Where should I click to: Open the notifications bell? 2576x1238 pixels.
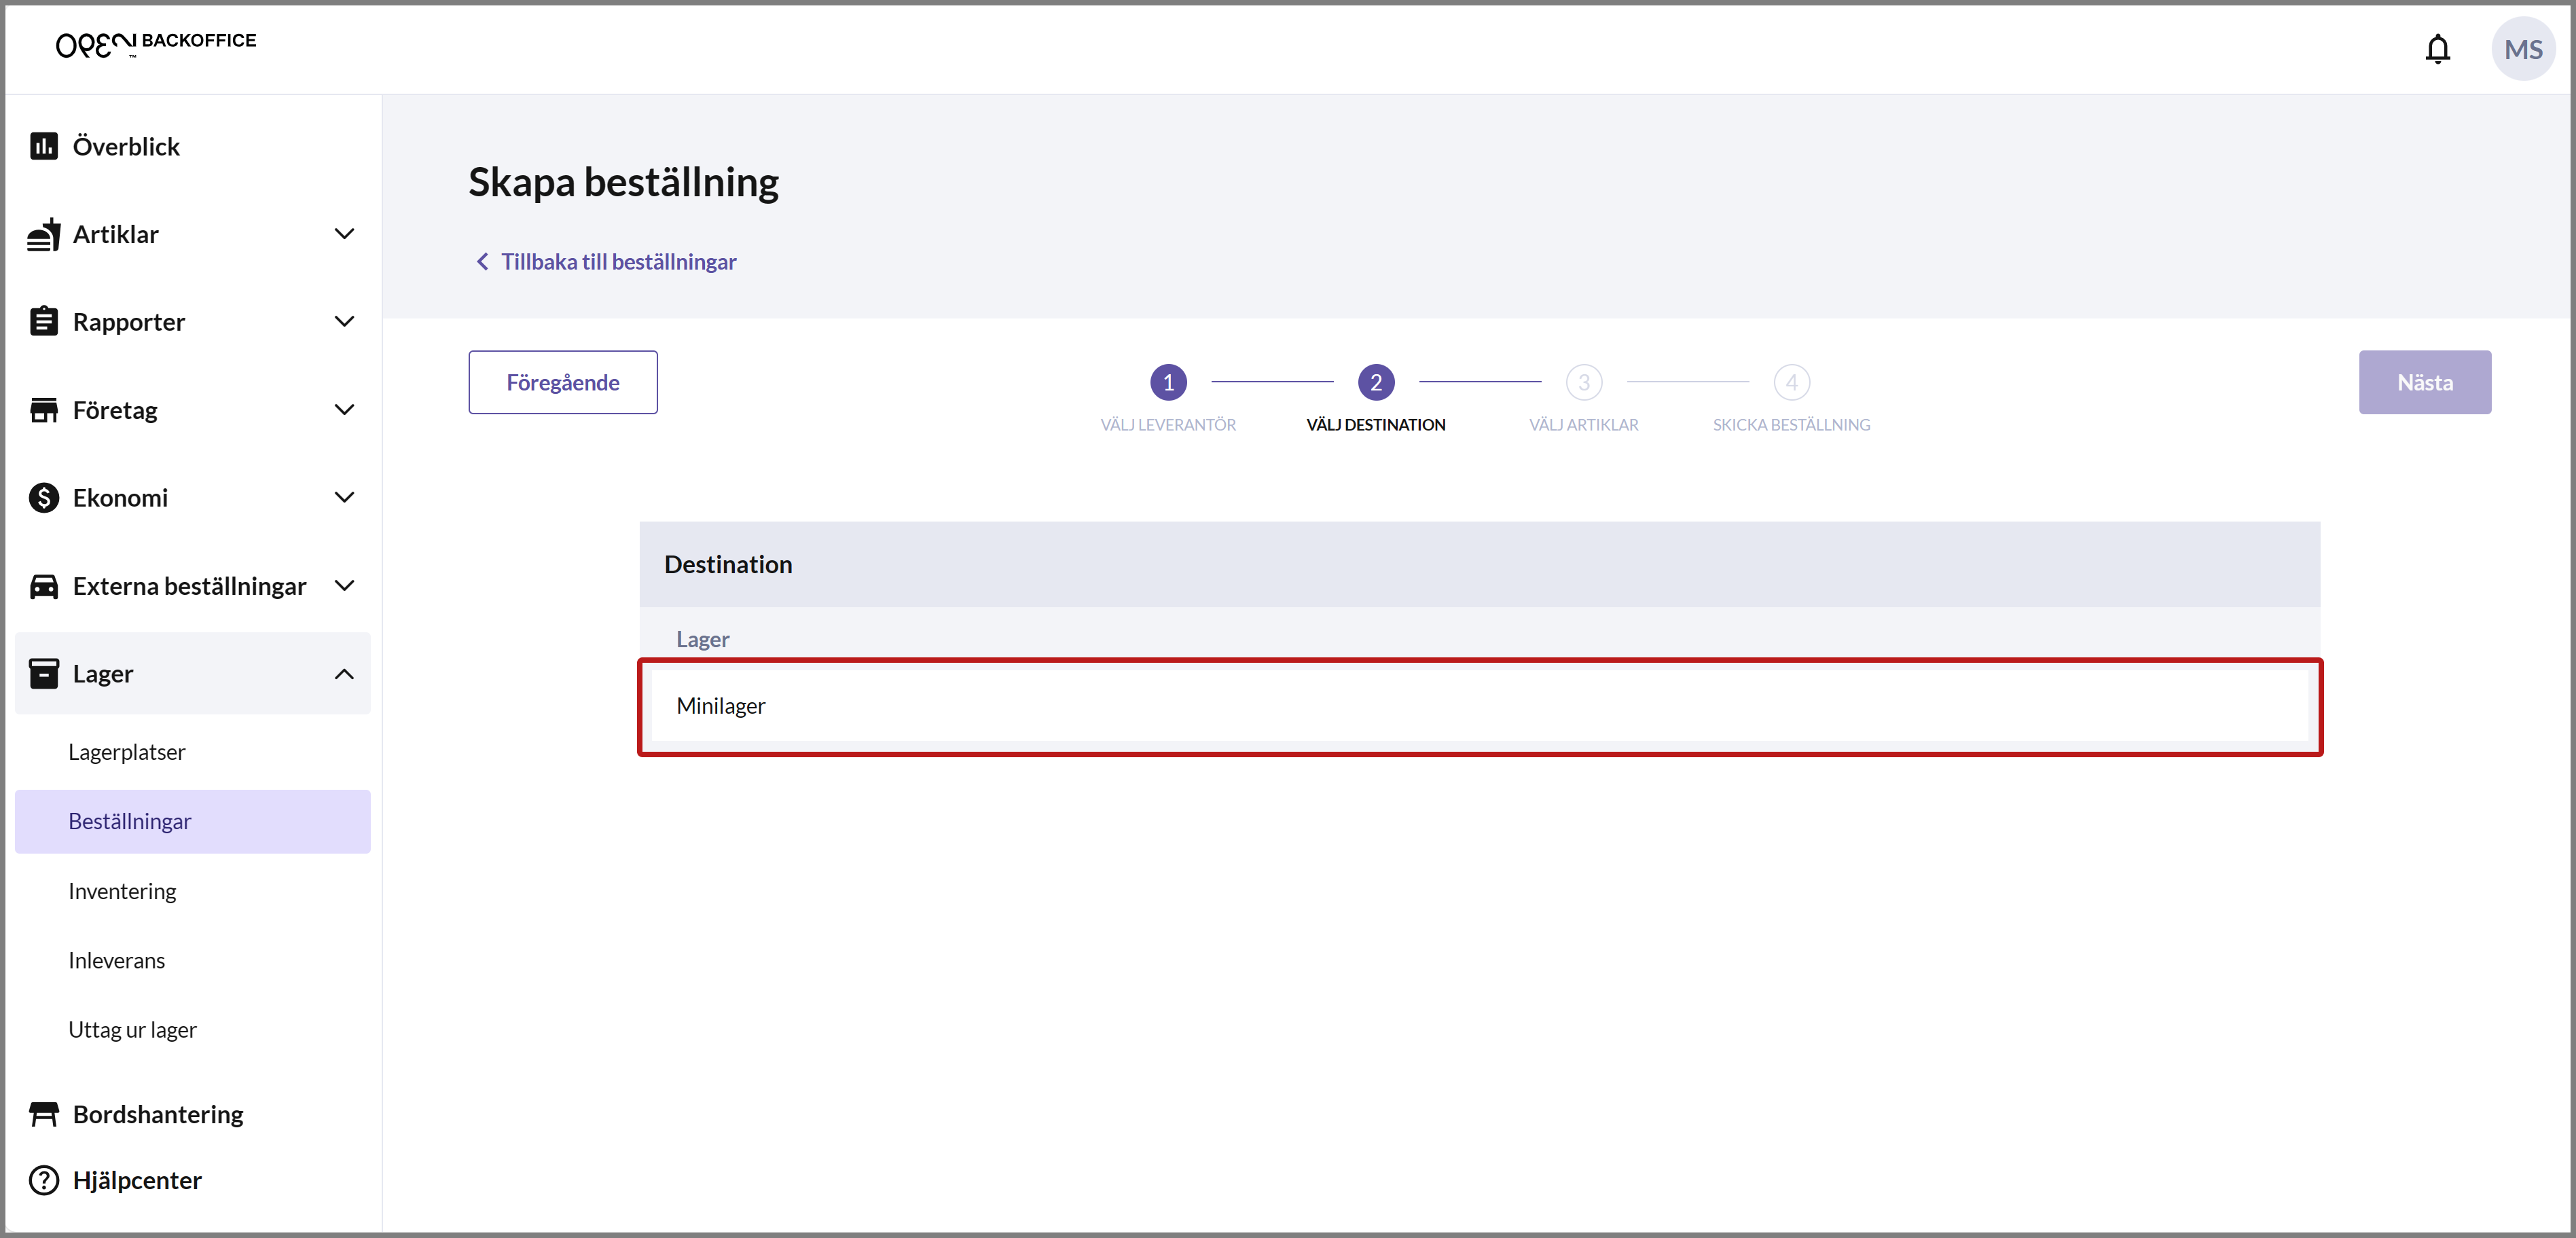pos(2437,48)
